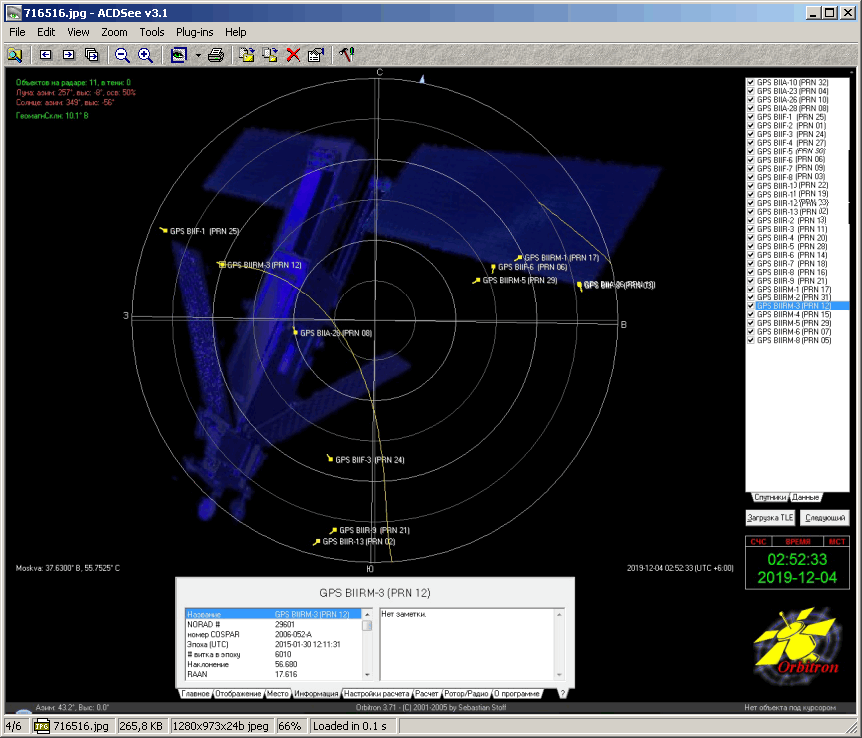Image resolution: width=862 pixels, height=738 pixels.
Task: Open the Plug-ins menu
Action: coord(194,32)
